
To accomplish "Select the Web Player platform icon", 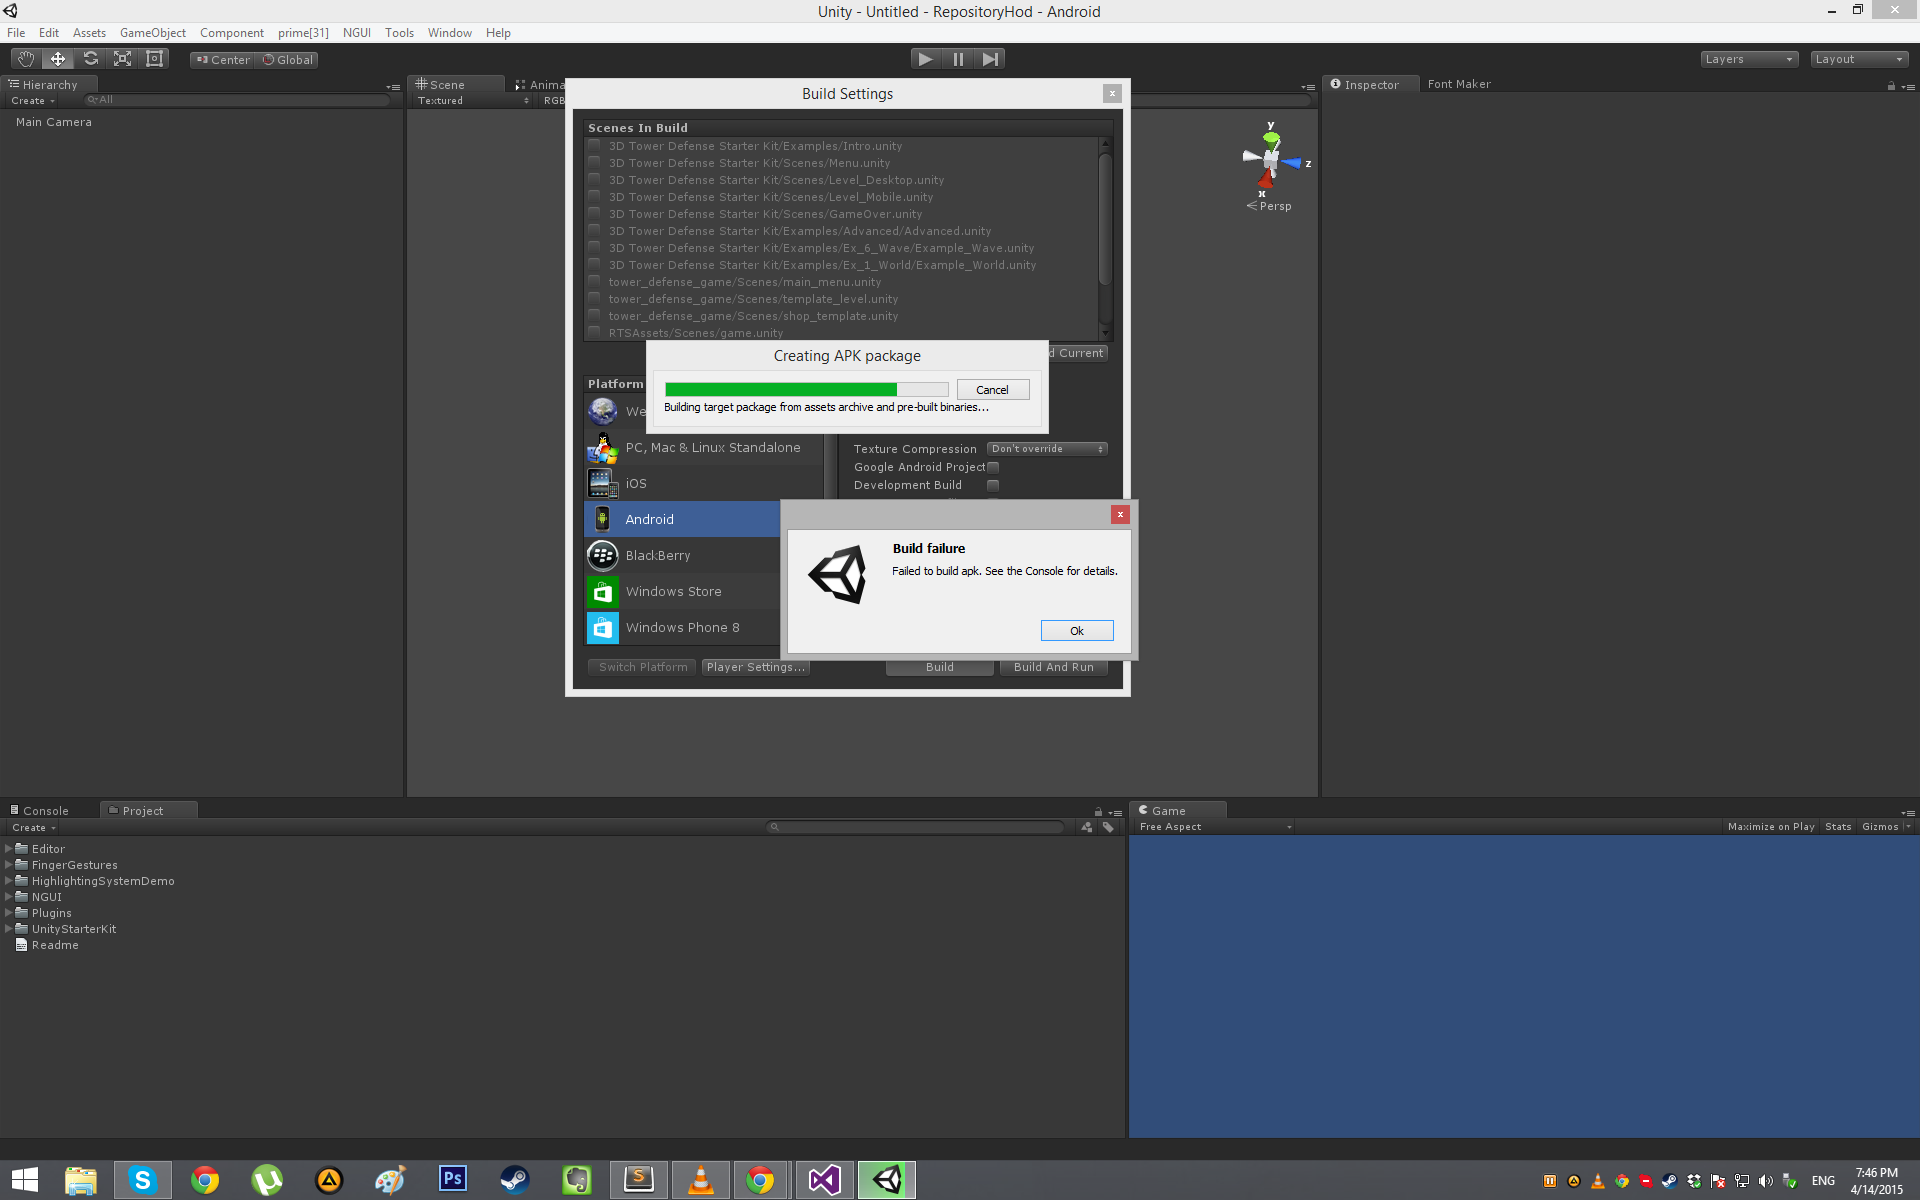I will (602, 411).
